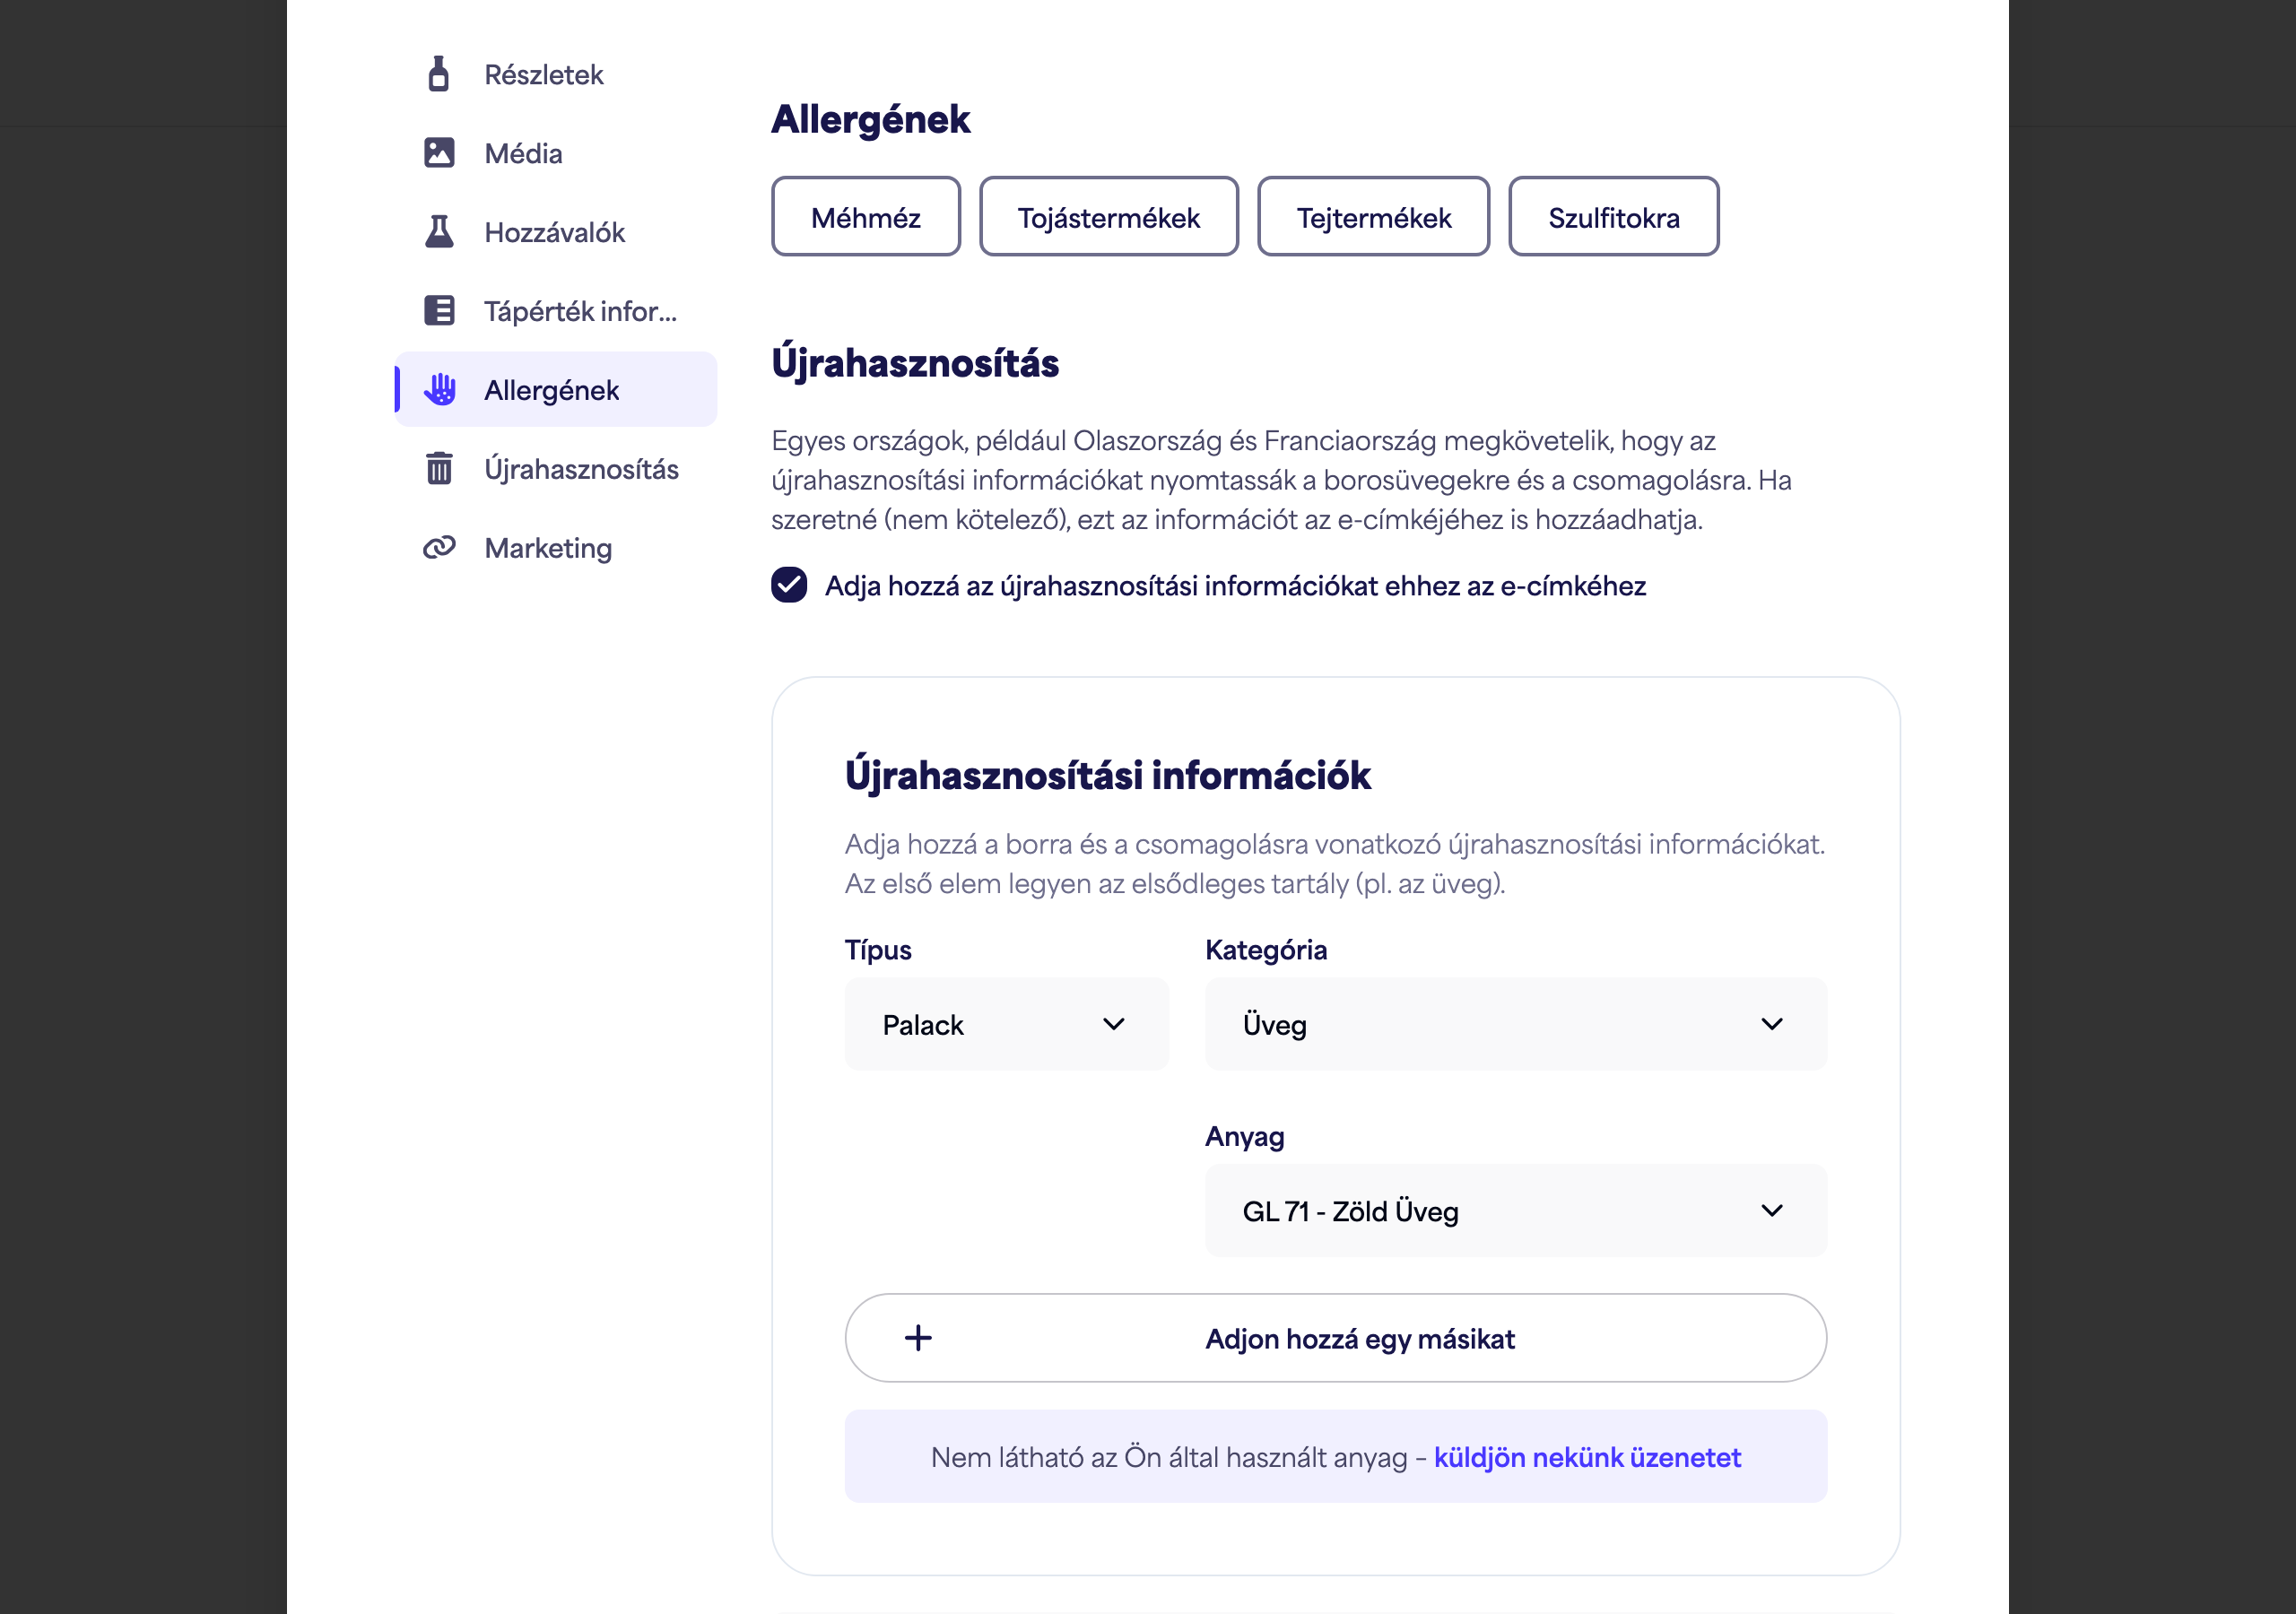Click the trash bin icon beside Újrahasznosítás
2296x1614 pixels.
(439, 468)
